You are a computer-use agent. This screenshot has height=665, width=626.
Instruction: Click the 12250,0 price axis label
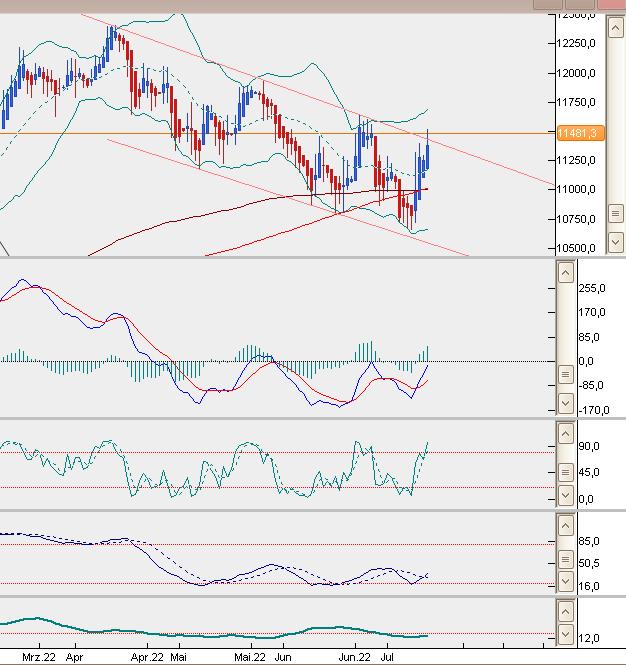(576, 43)
